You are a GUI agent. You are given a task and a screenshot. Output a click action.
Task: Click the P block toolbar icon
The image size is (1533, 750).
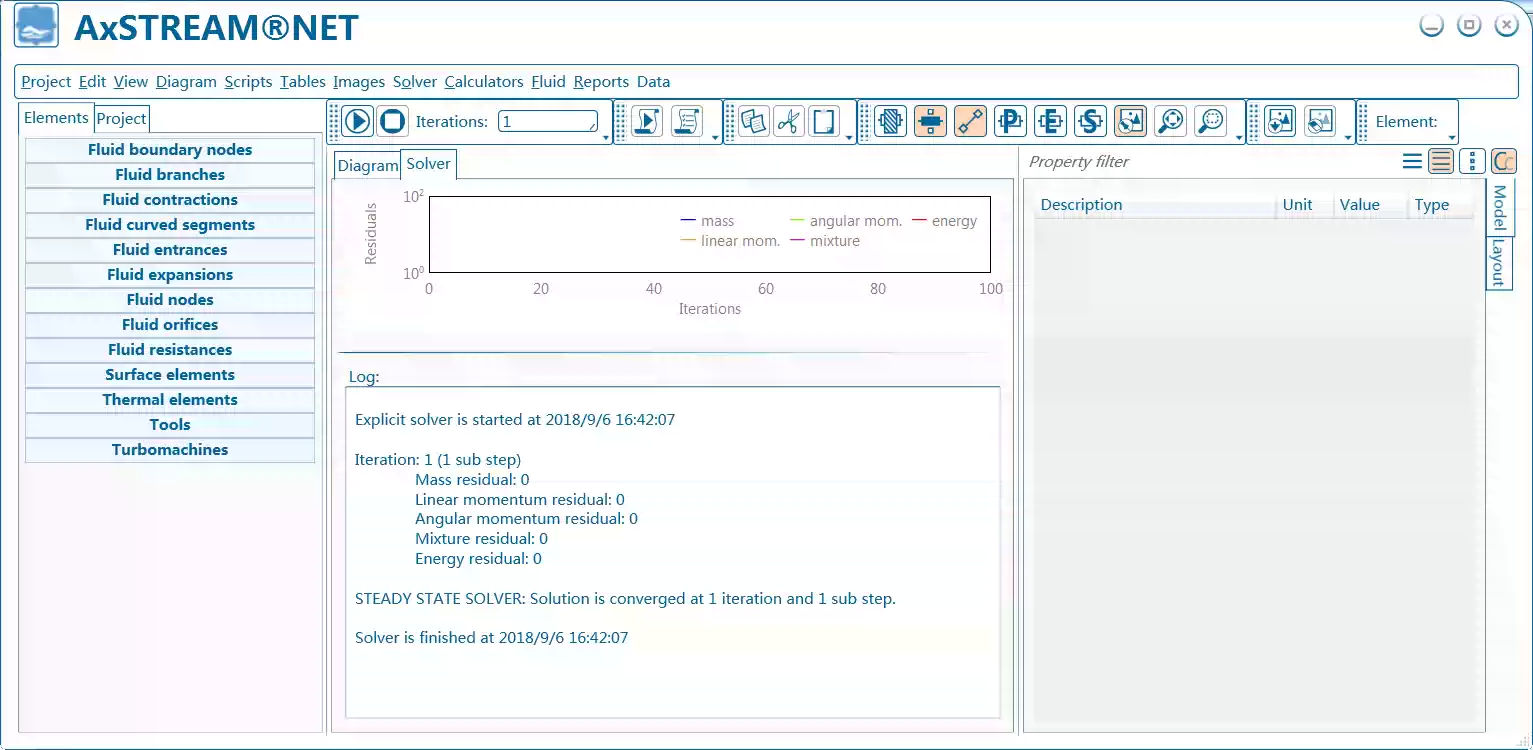coord(1011,122)
